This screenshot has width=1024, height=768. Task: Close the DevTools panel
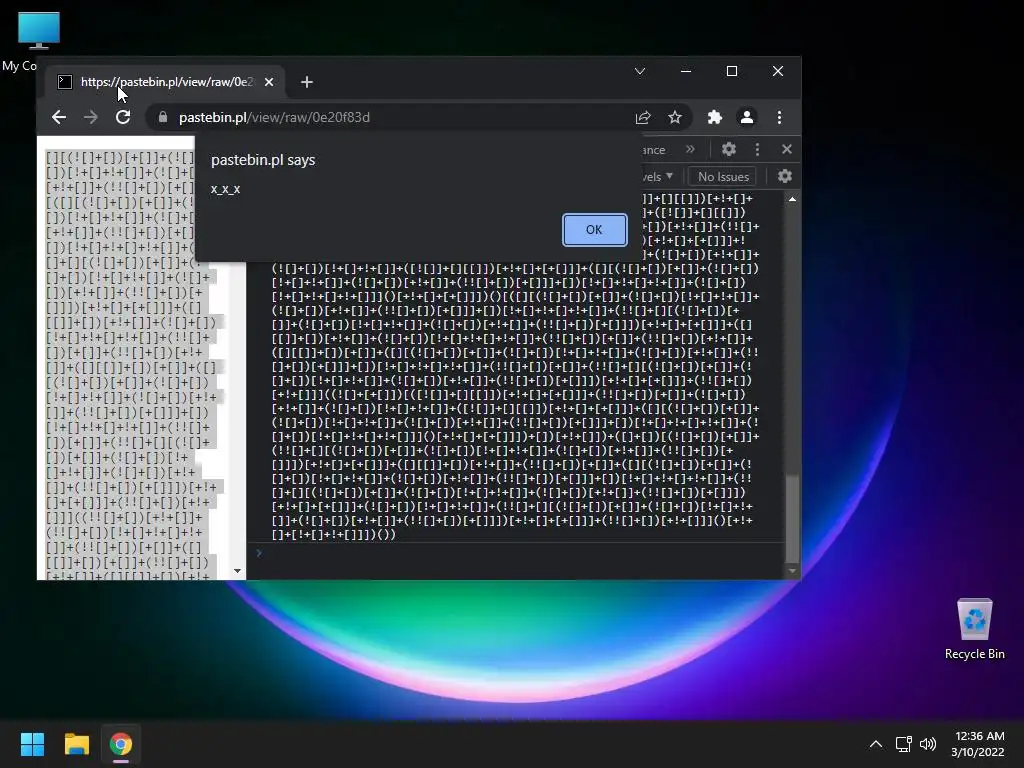787,150
